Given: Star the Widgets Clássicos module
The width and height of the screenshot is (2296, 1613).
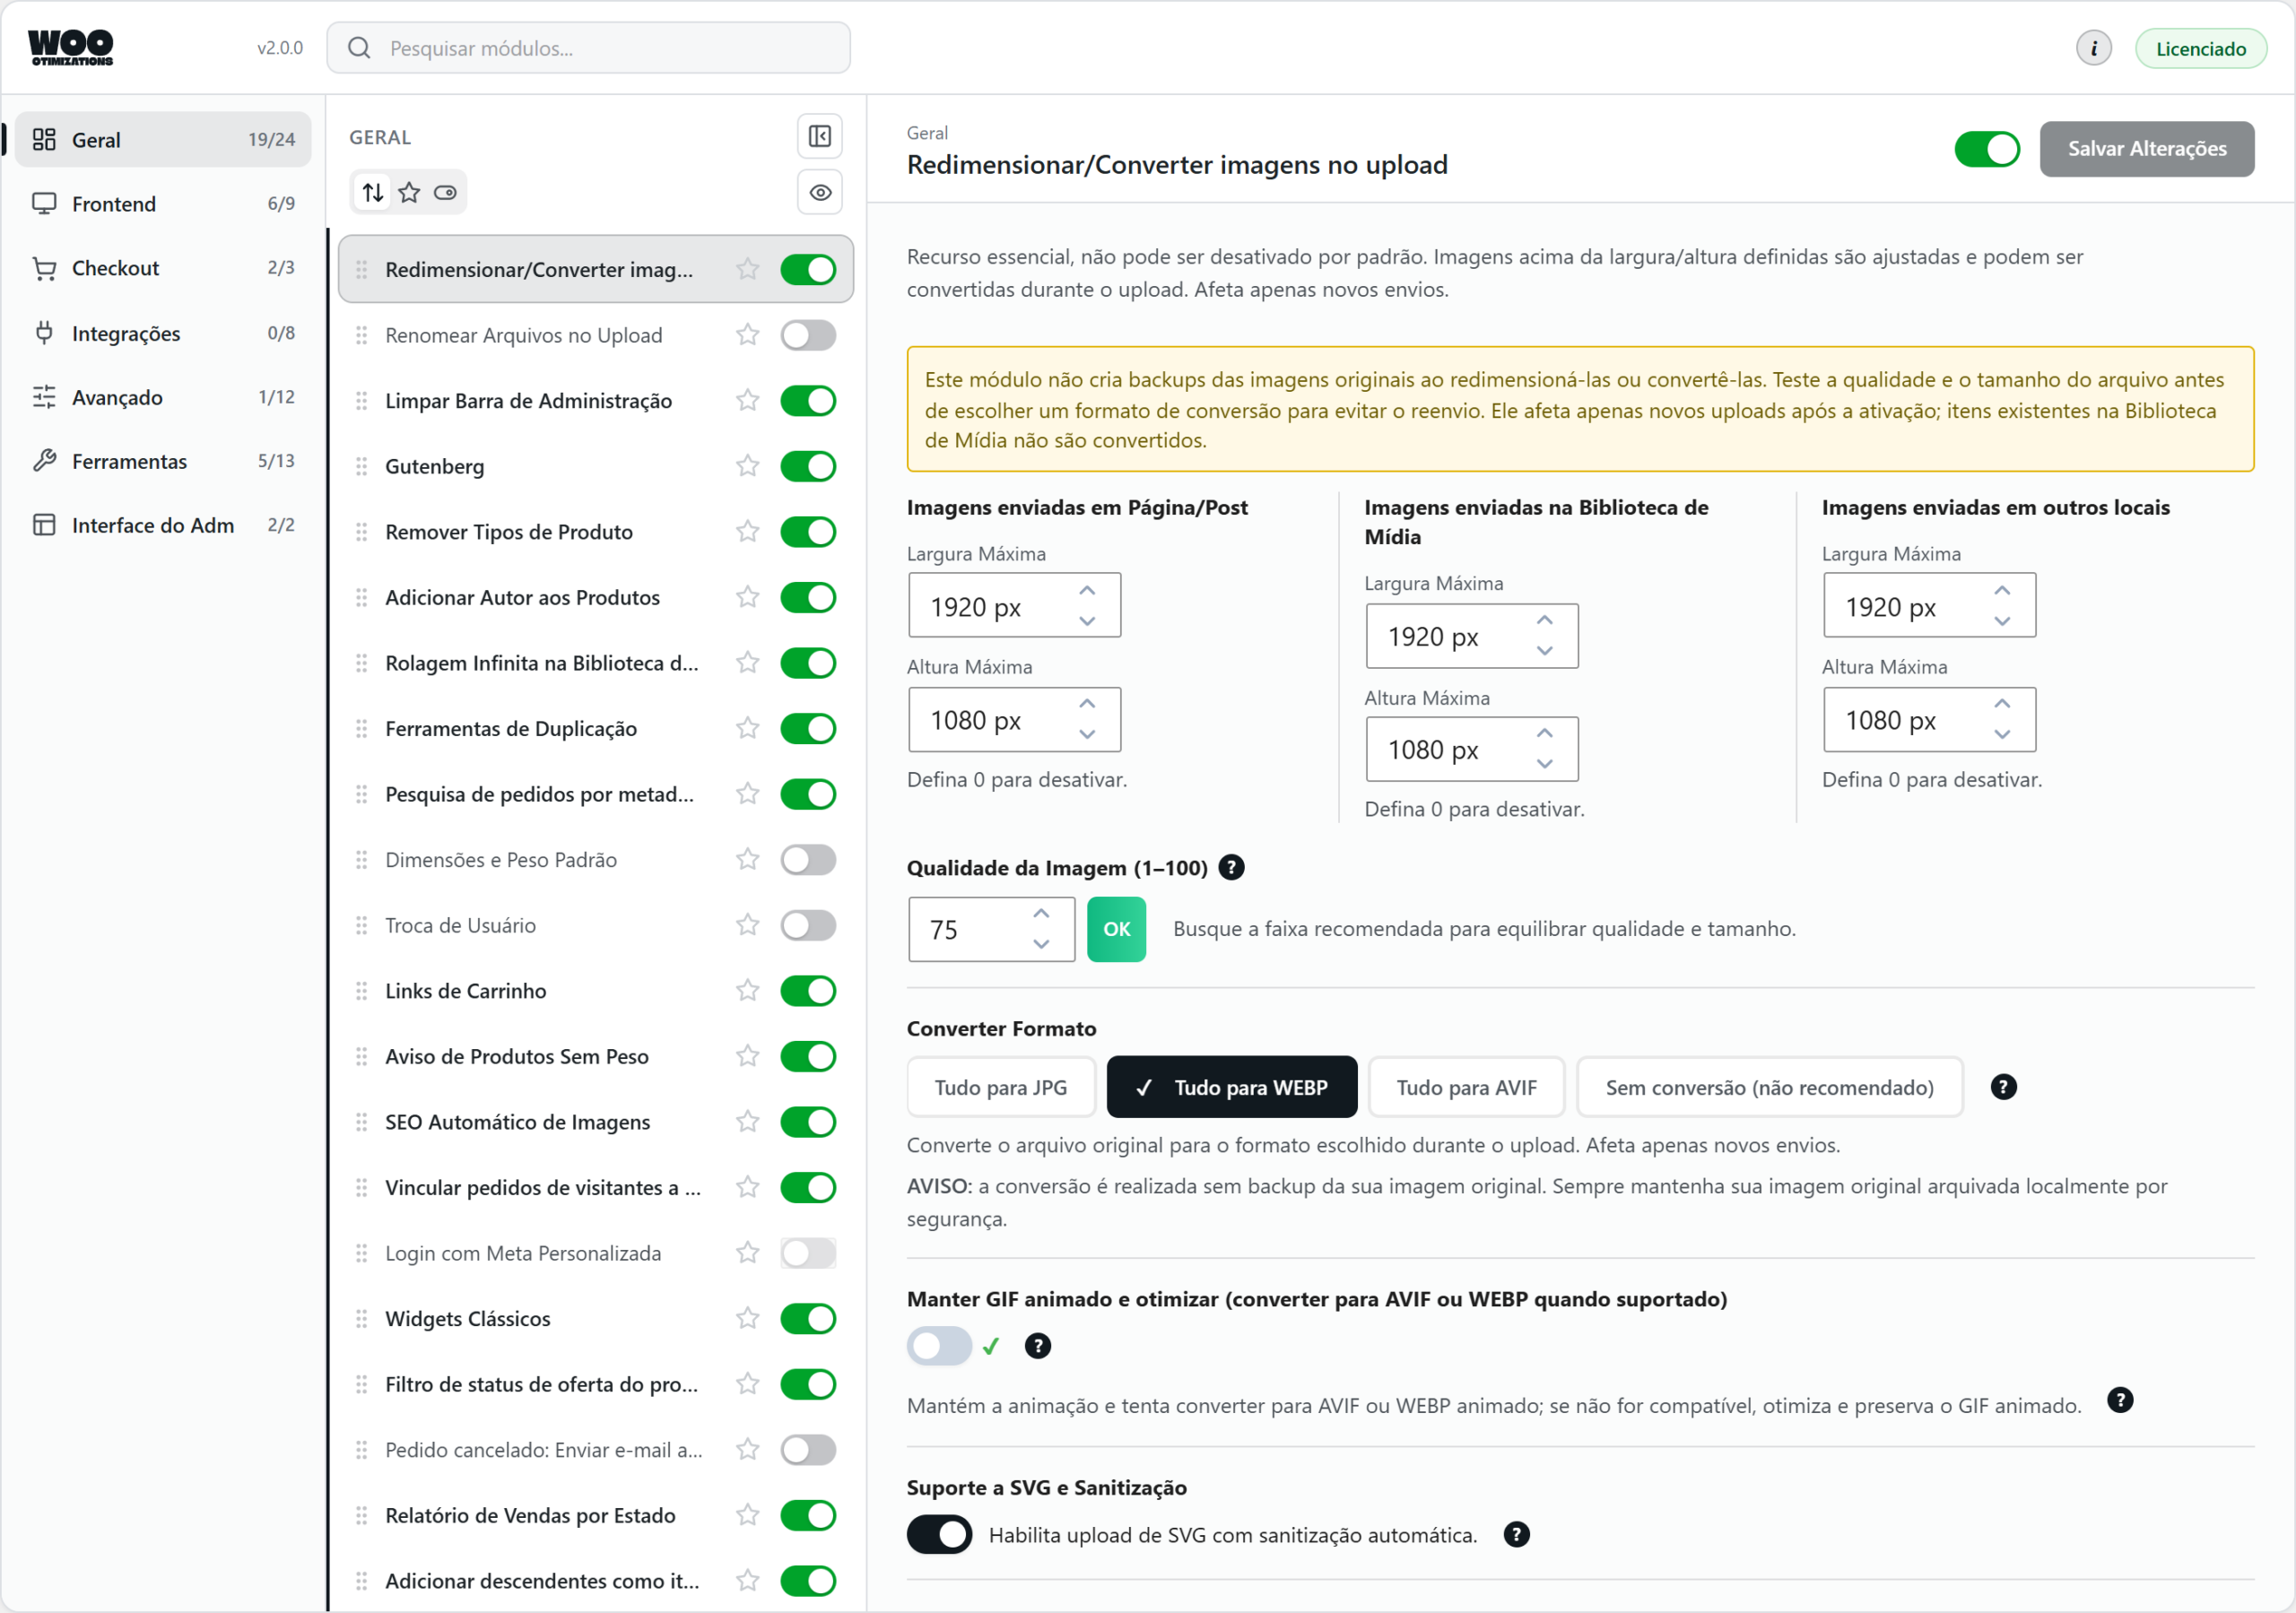Looking at the screenshot, I should click(747, 1319).
